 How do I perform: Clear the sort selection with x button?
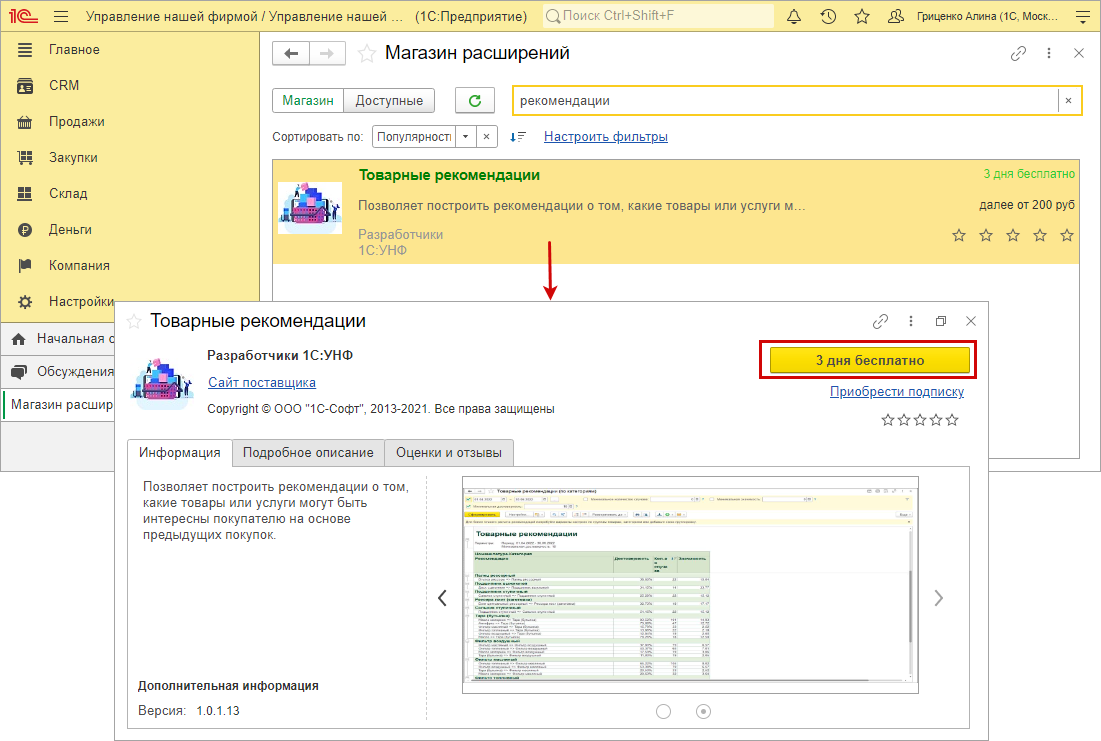coord(487,137)
